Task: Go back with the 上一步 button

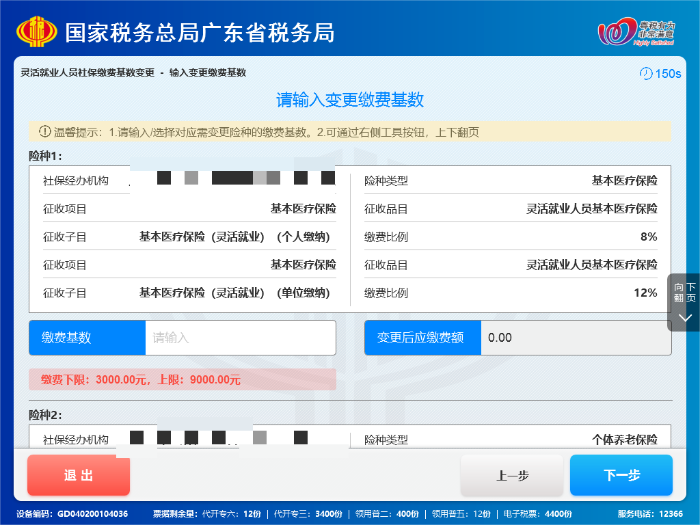Action: click(x=512, y=475)
